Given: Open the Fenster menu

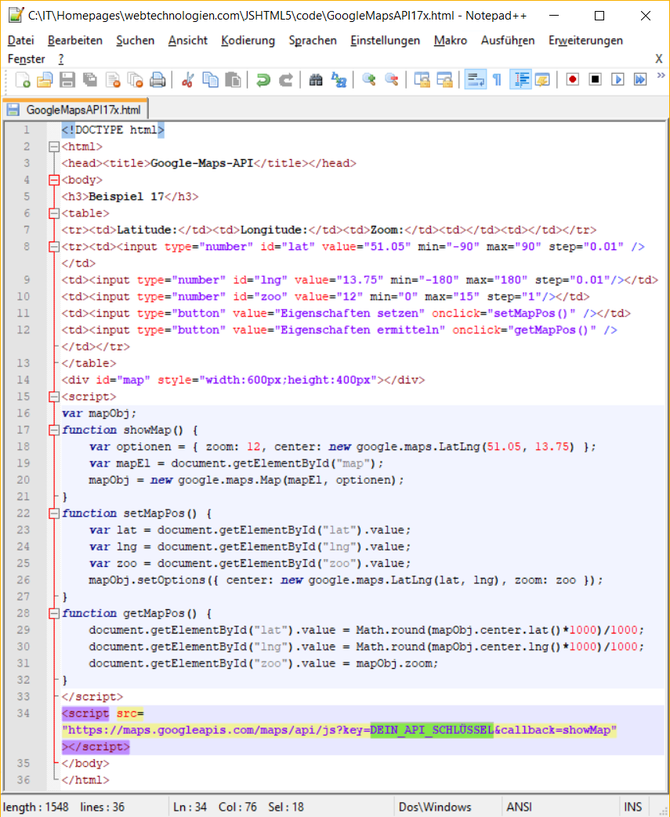Looking at the screenshot, I should point(27,59).
